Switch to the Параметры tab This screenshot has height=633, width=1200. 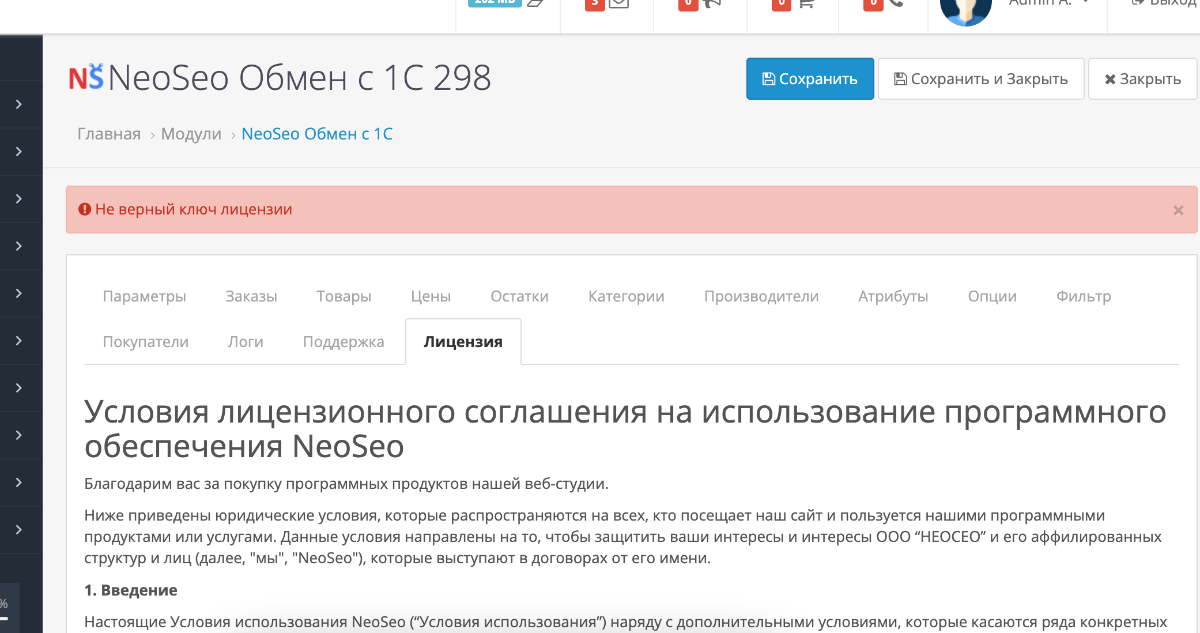point(145,296)
